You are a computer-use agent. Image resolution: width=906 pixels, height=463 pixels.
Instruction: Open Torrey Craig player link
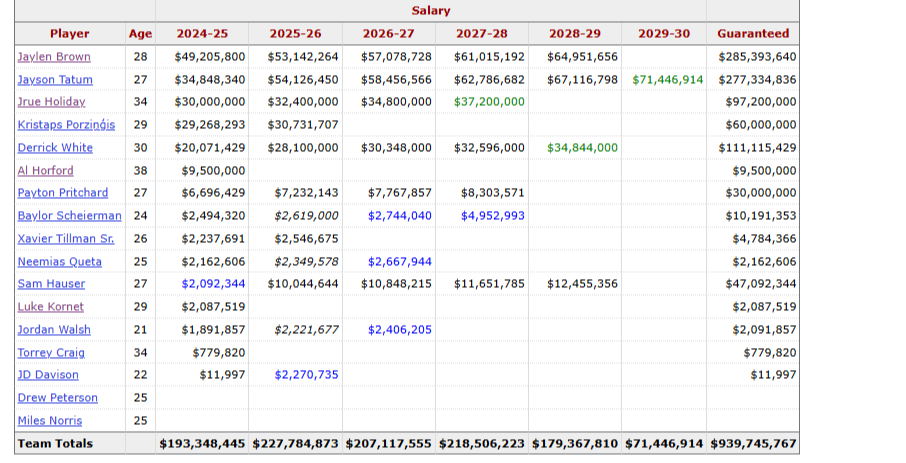pyautogui.click(x=51, y=353)
